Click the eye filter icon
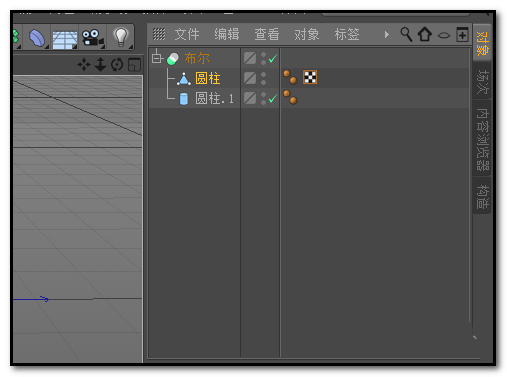Screen dimensions: 507x377 click(x=444, y=35)
